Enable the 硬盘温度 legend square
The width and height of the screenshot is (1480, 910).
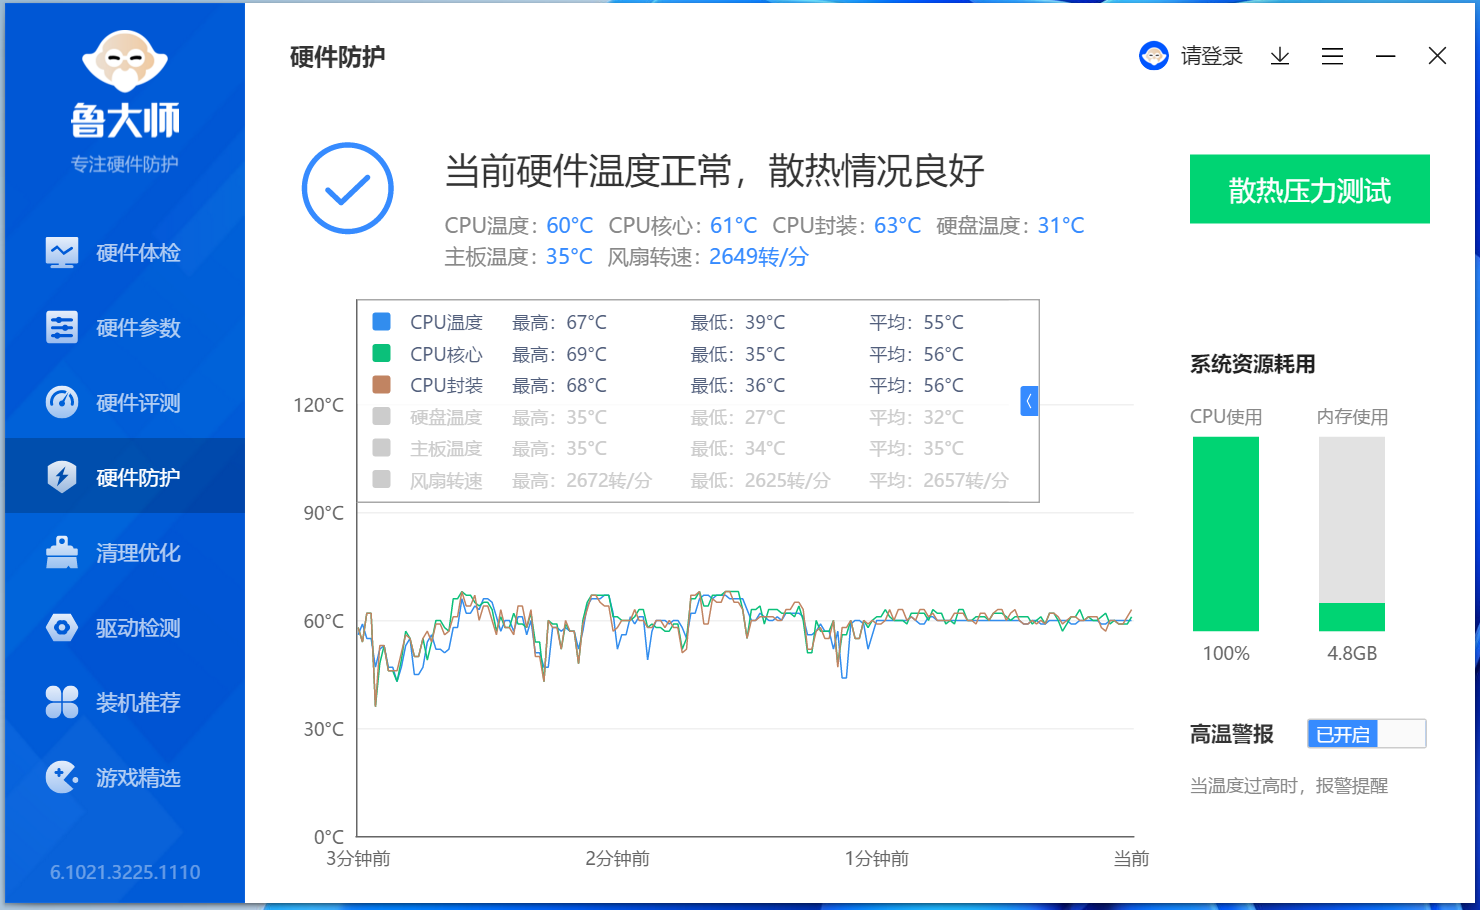click(x=381, y=416)
